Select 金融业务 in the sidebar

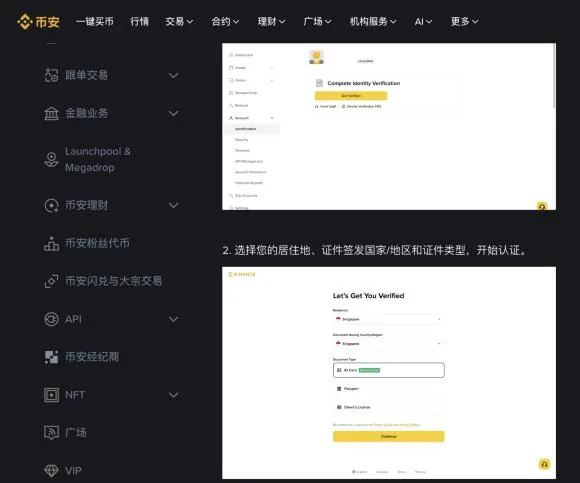tap(87, 113)
